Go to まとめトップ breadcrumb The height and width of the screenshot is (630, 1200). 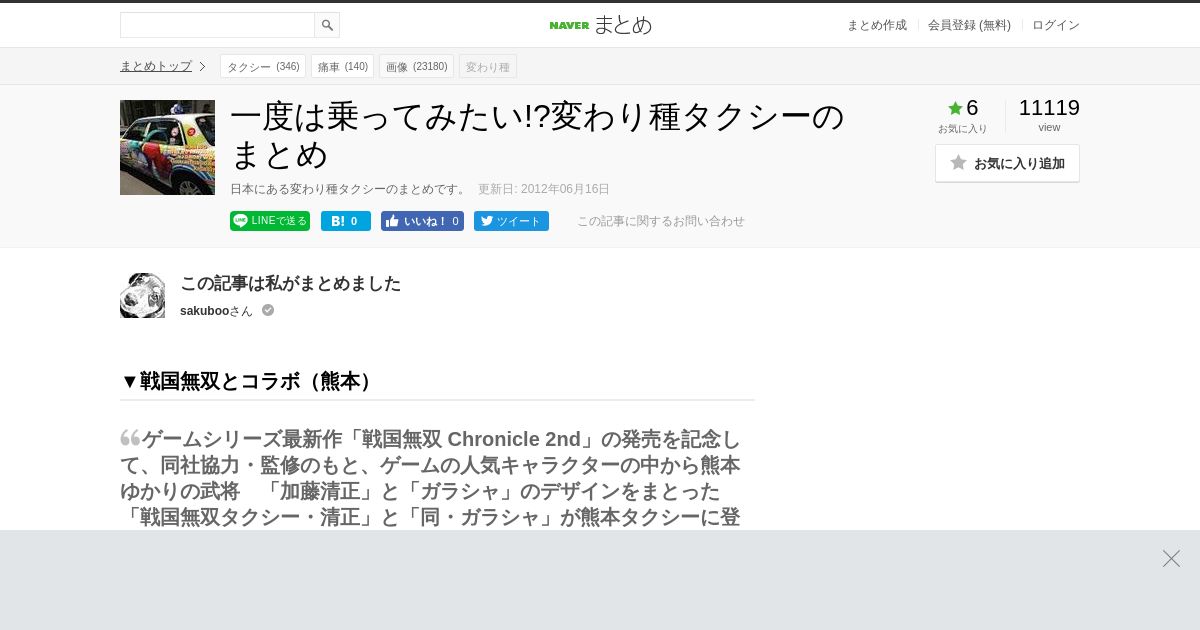pos(156,66)
